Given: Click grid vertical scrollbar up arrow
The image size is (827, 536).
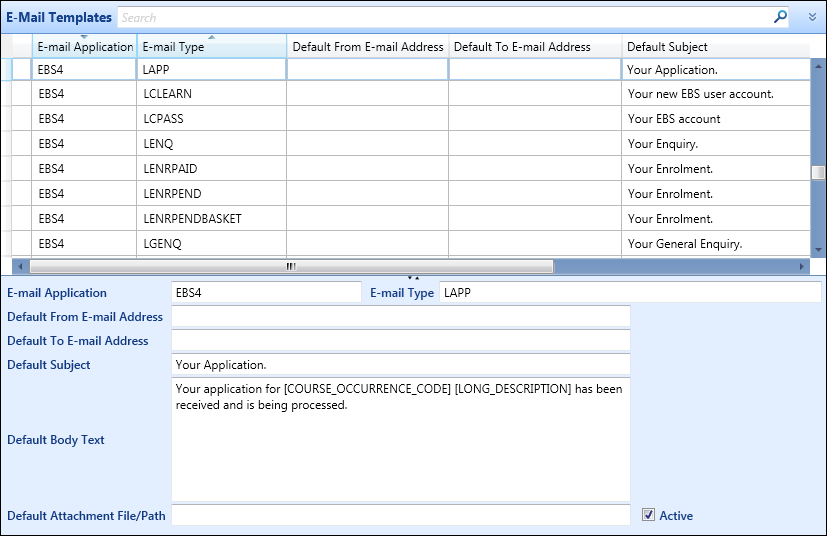Looking at the screenshot, I should point(818,66).
